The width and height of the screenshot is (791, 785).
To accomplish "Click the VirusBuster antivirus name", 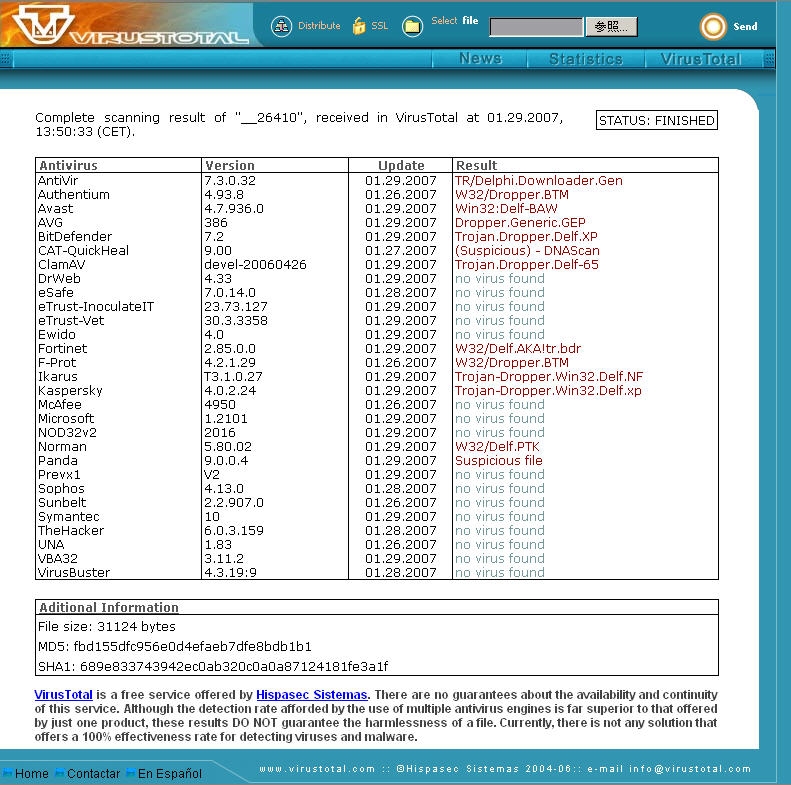I will 74,573.
